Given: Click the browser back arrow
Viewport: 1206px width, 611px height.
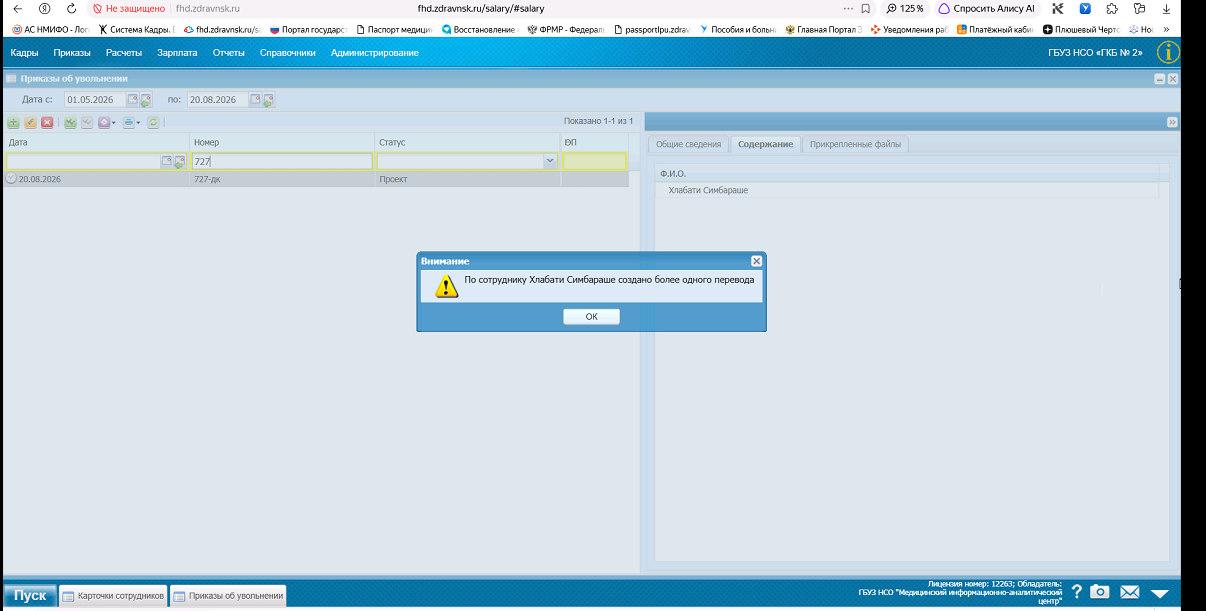Looking at the screenshot, I should pyautogui.click(x=17, y=8).
